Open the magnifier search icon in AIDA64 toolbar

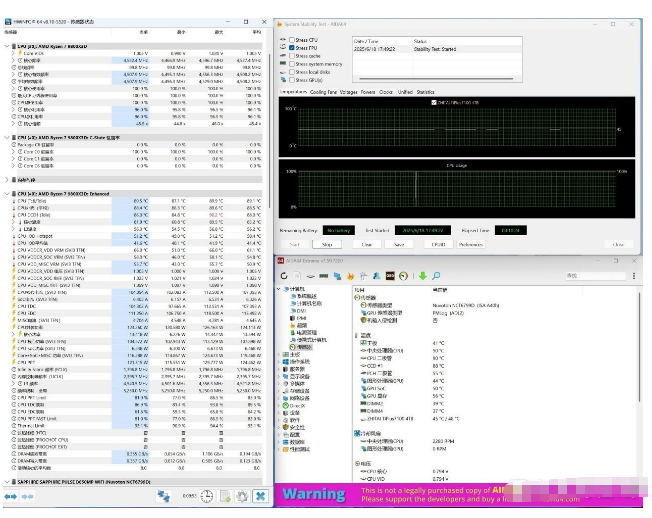435,276
